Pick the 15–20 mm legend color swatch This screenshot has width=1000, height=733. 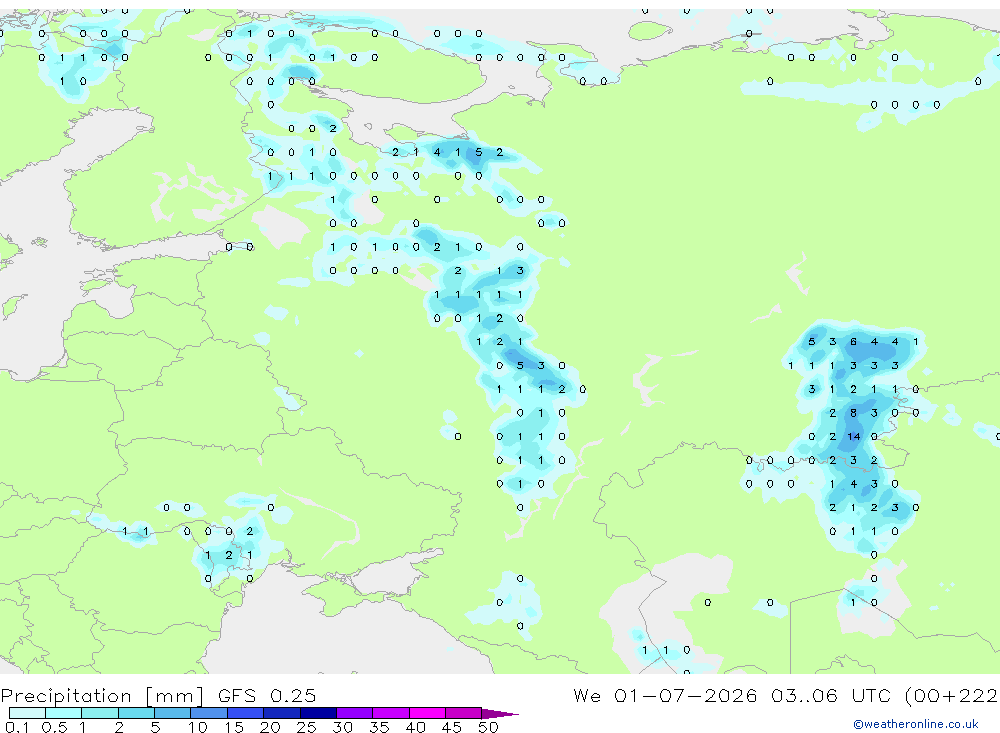[x=246, y=713]
